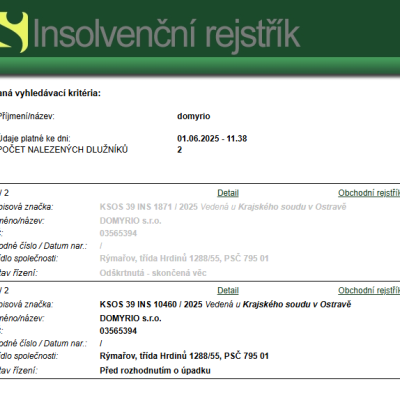This screenshot has width=400, height=400.
Task: Click greyed-out DOMYRIO s.r.o. company name
Action: click(x=130, y=221)
